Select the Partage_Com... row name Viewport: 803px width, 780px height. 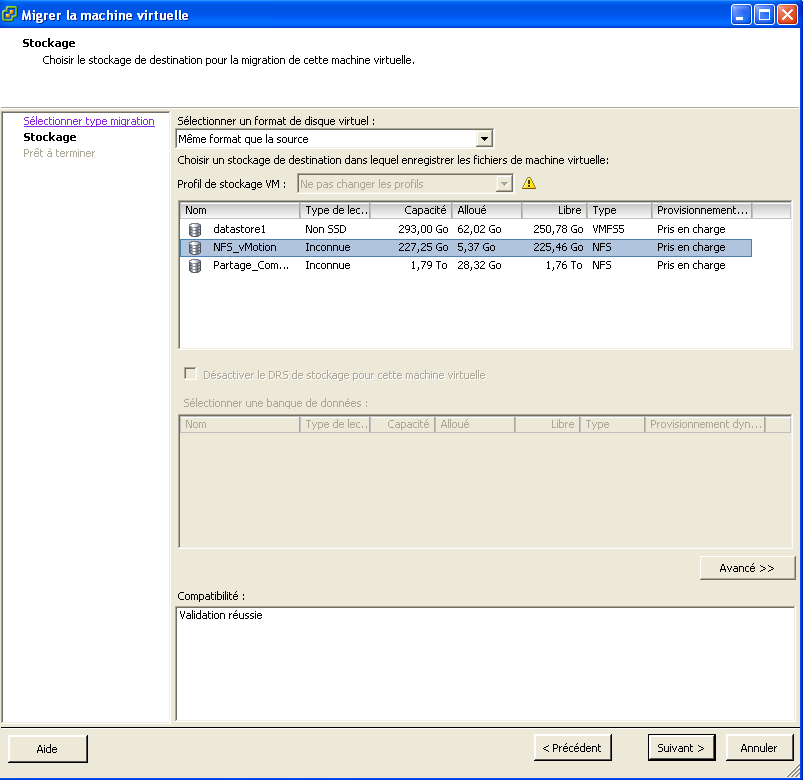coord(251,265)
